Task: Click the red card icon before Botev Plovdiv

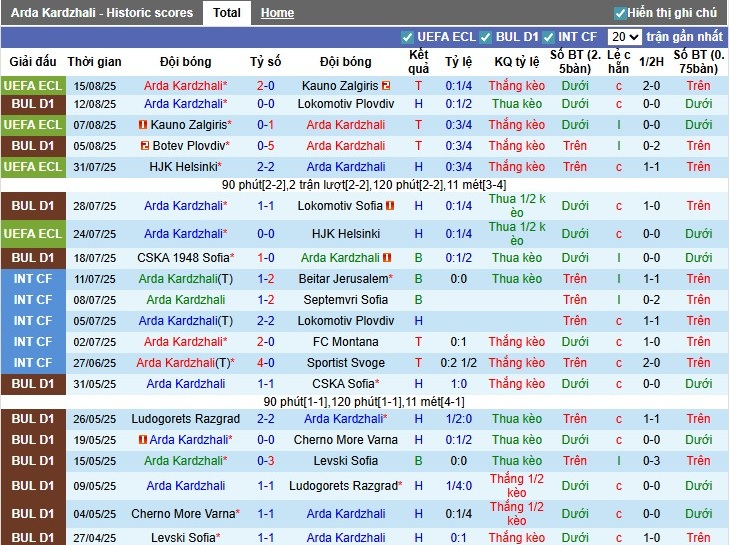Action: [143, 146]
